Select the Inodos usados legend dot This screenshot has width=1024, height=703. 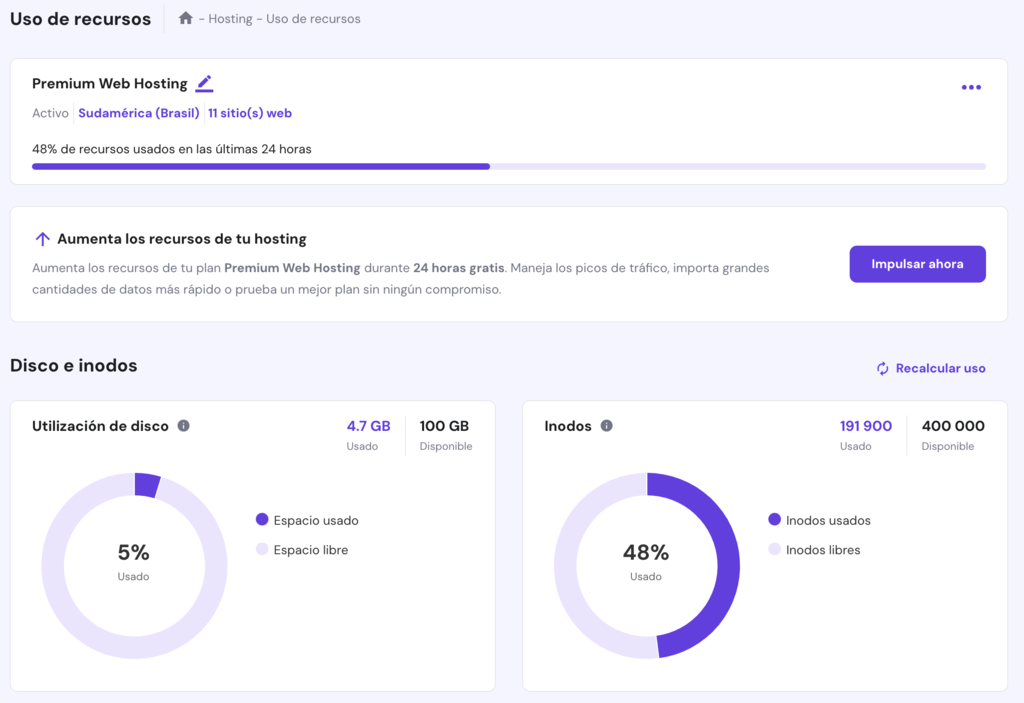coord(774,520)
